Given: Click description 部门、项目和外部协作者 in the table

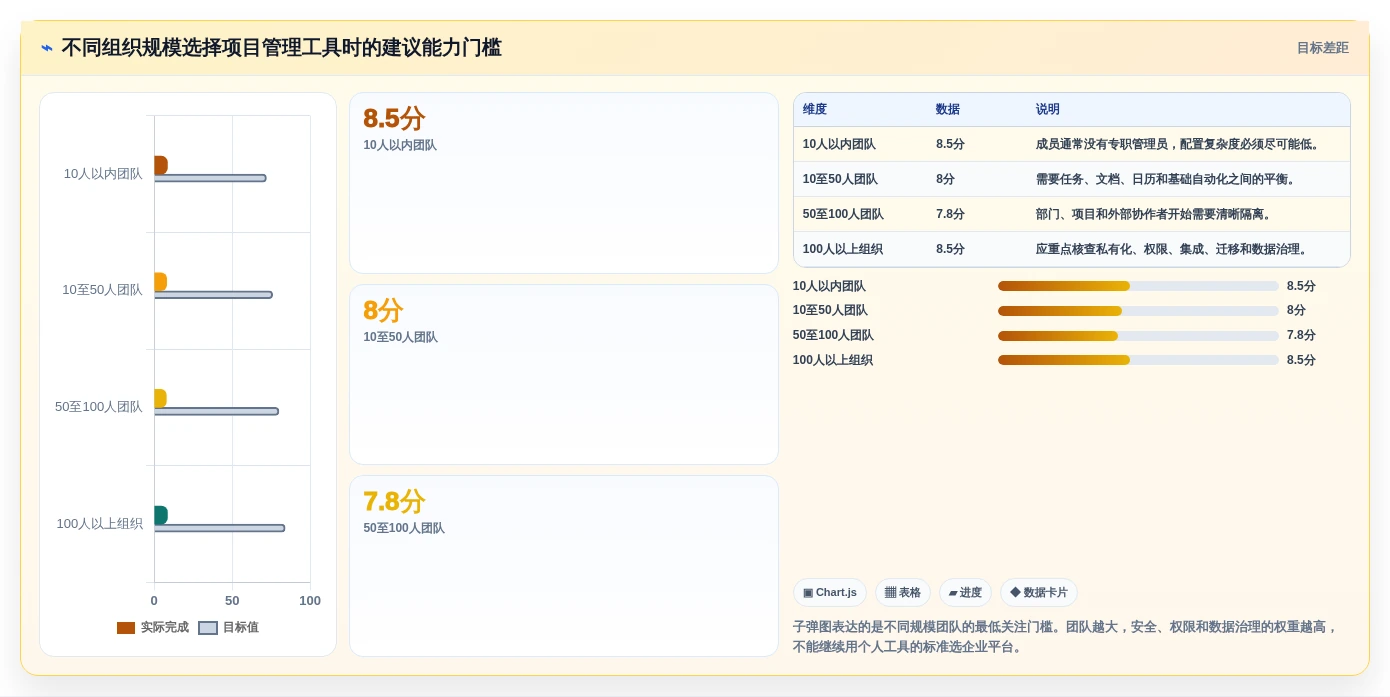Looking at the screenshot, I should point(1156,215).
